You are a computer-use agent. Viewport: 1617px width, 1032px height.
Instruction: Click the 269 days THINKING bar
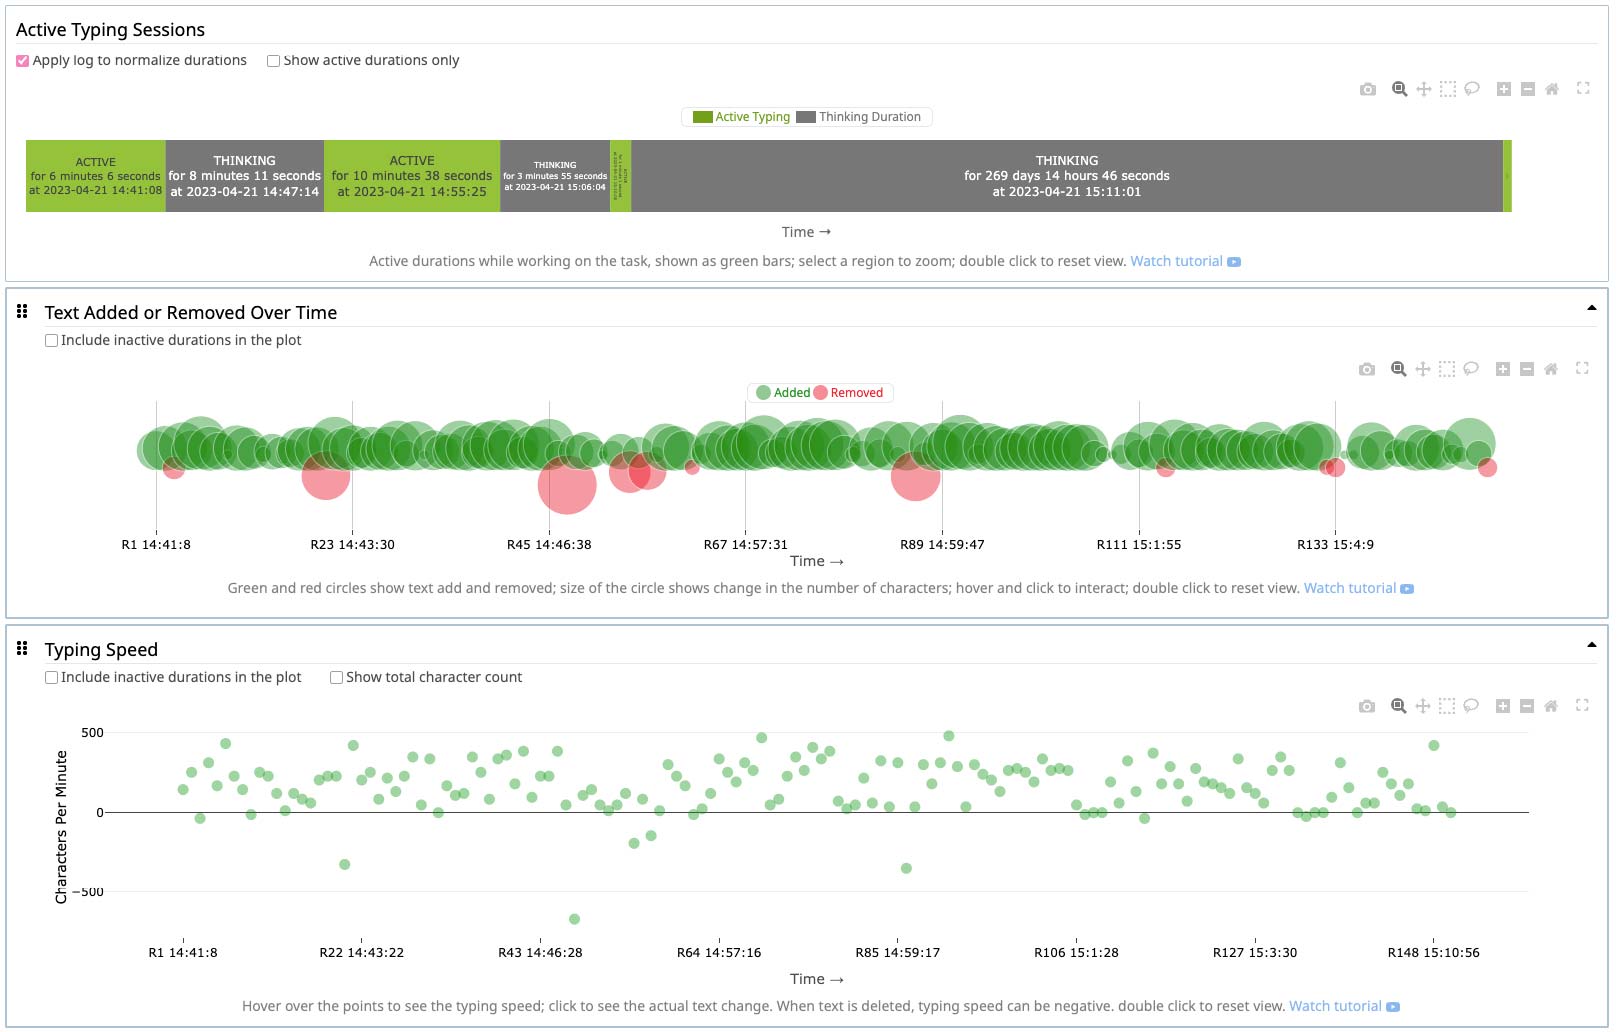[x=1066, y=176]
